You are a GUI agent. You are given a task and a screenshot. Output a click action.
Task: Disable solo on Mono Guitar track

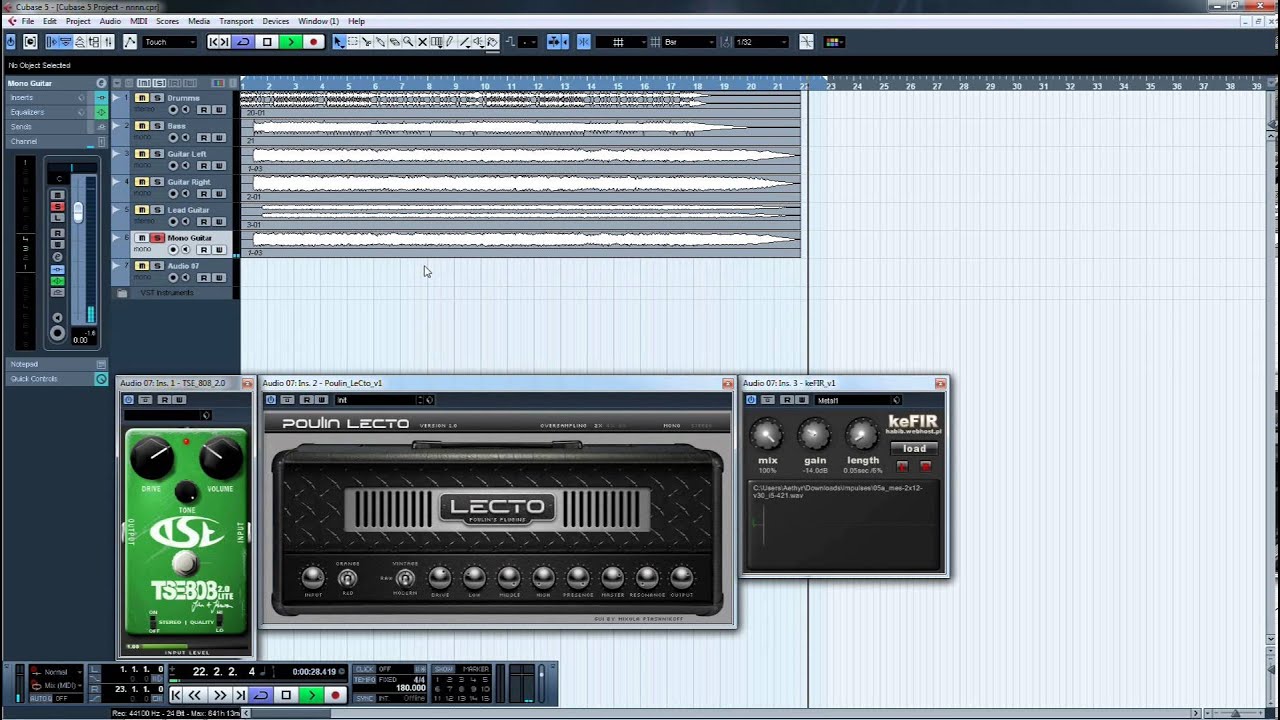point(157,238)
